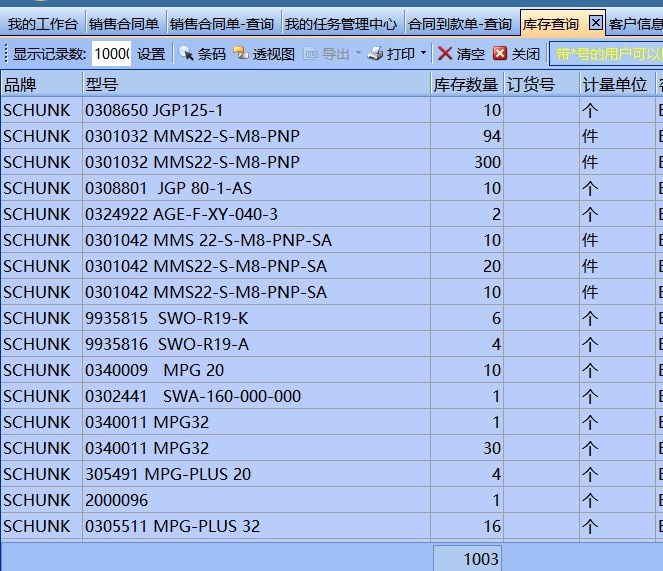Viewport: 663px width, 571px height.
Task: Click the total quantity 1003 in footer
Action: [467, 559]
